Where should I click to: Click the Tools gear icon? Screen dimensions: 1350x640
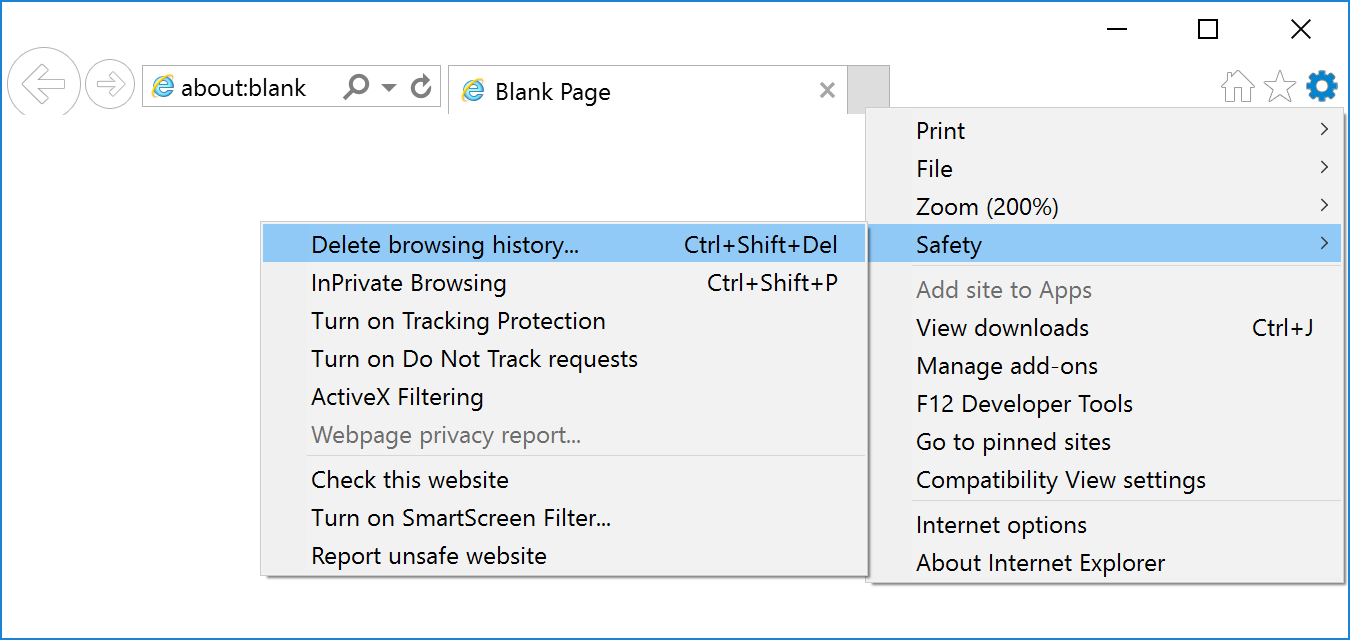click(x=1322, y=87)
